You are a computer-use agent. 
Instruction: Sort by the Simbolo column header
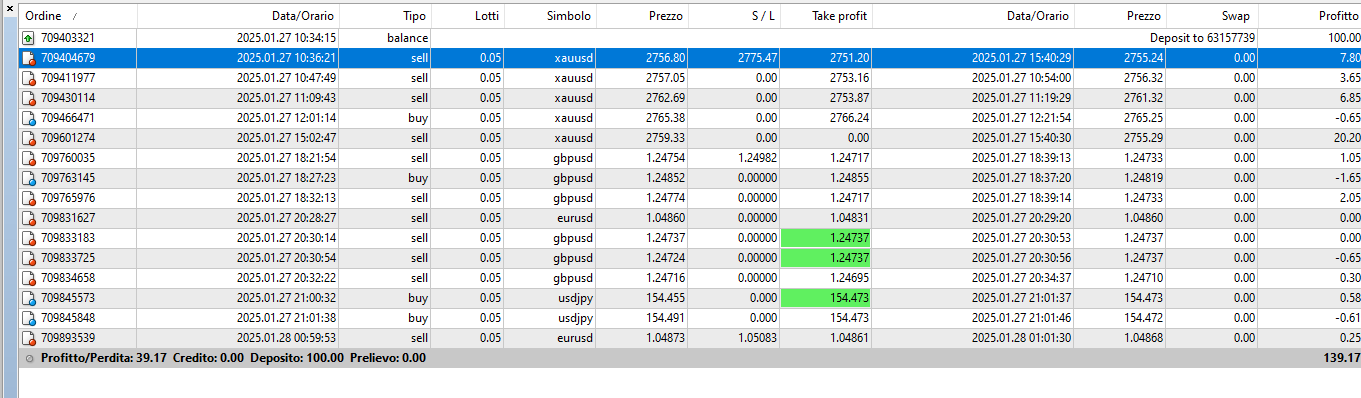coord(551,17)
